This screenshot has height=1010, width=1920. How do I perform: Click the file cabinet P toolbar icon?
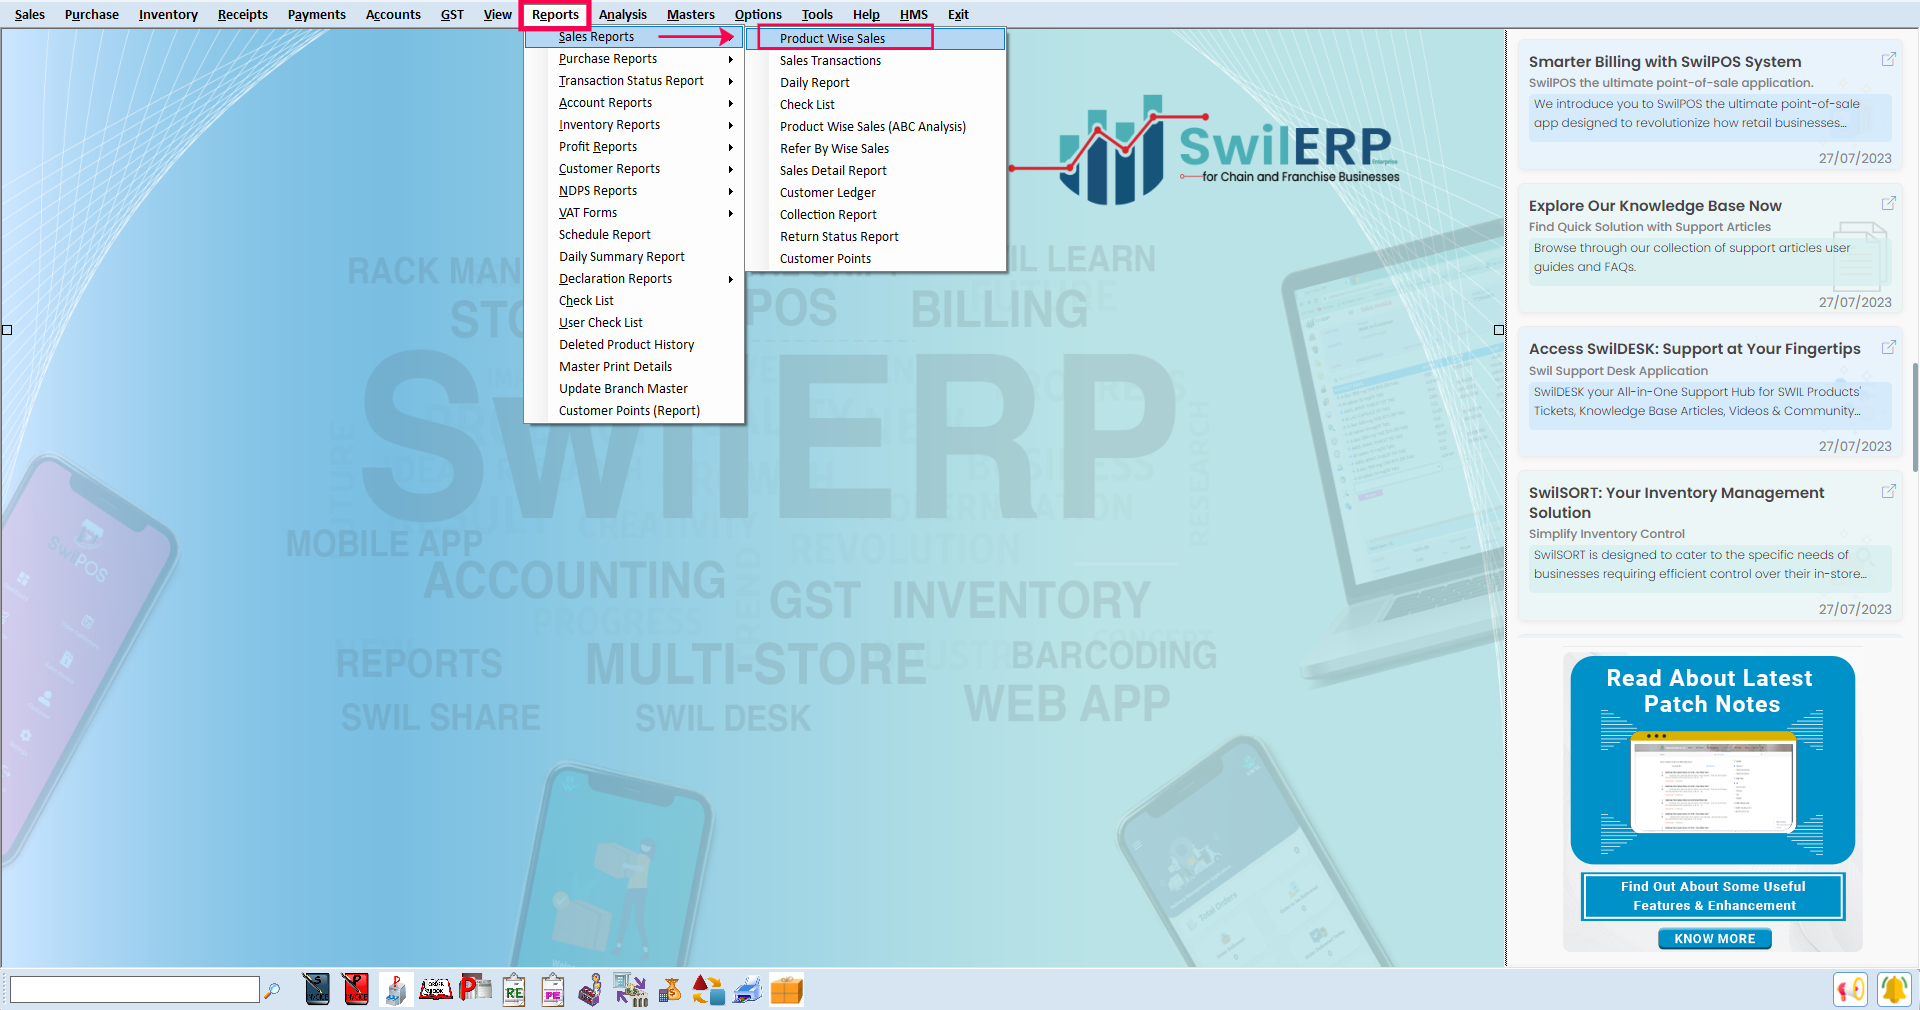point(396,989)
